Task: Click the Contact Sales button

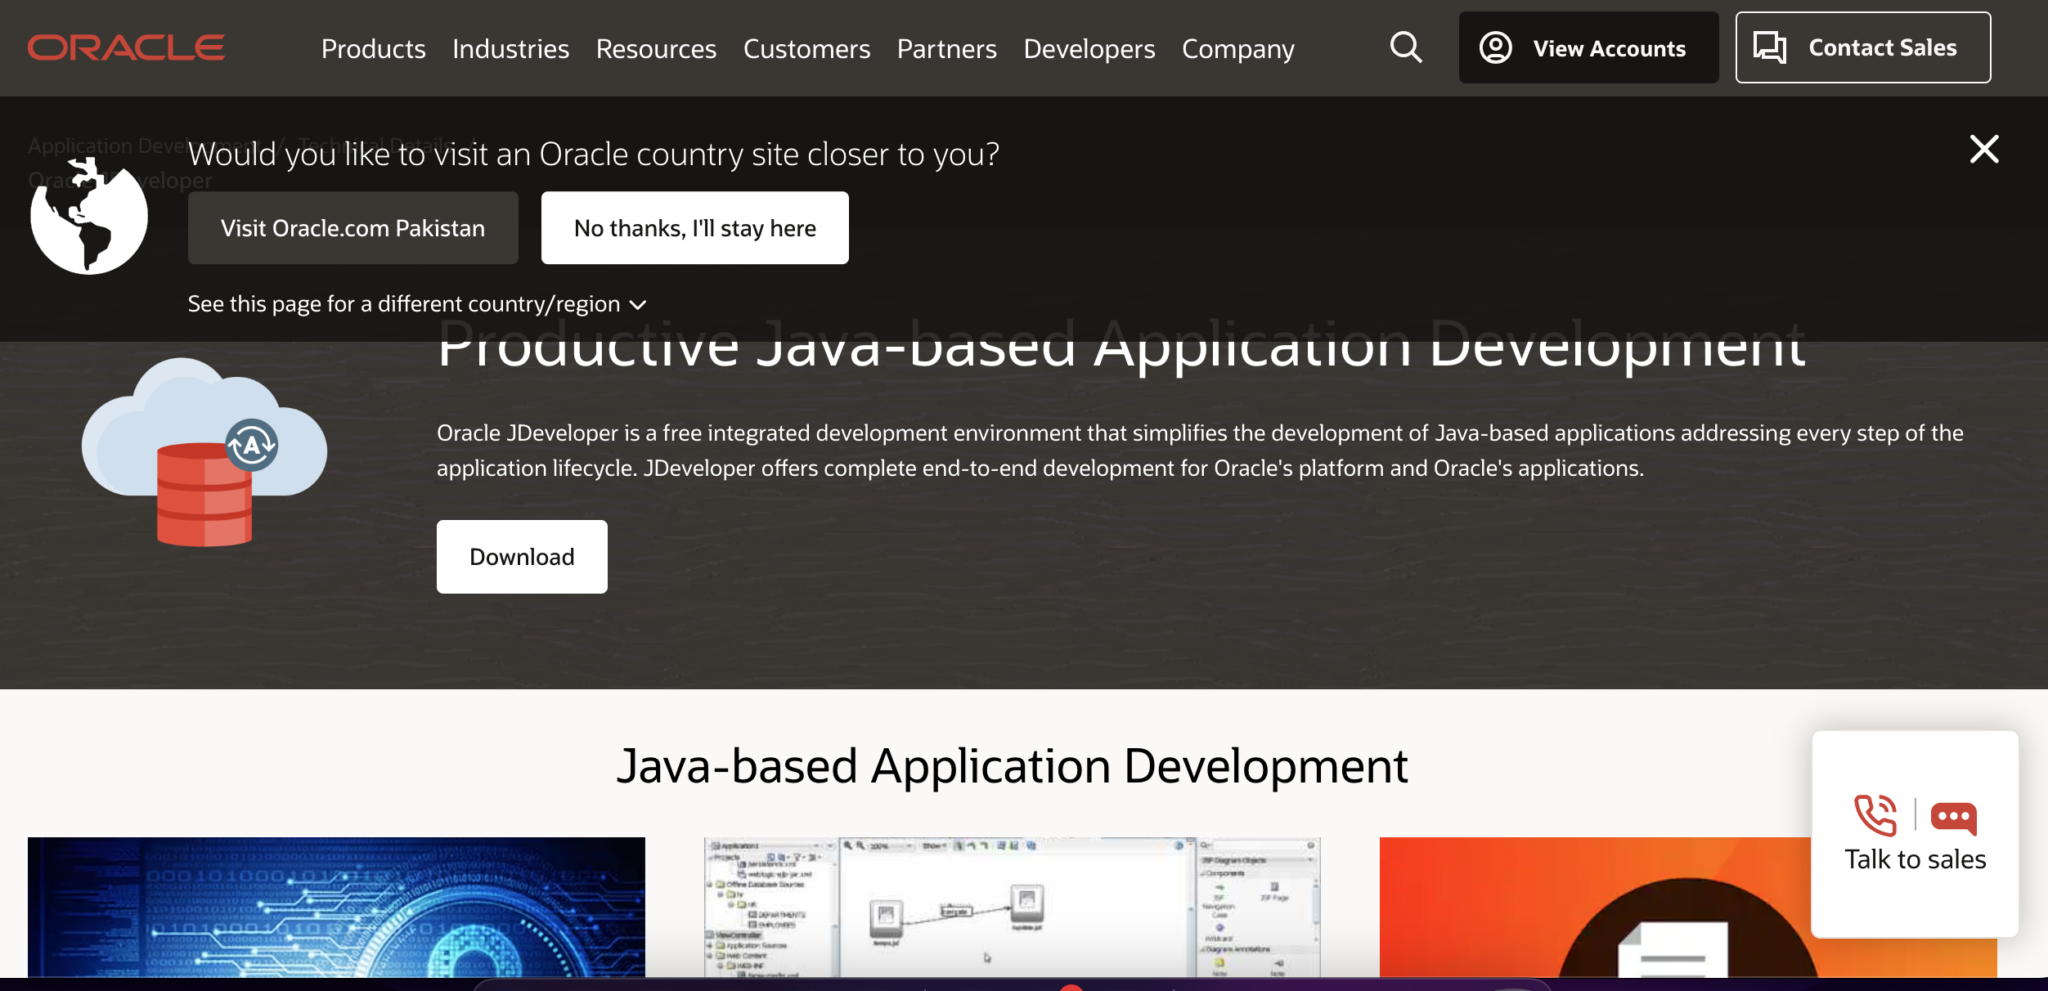Action: (1863, 48)
